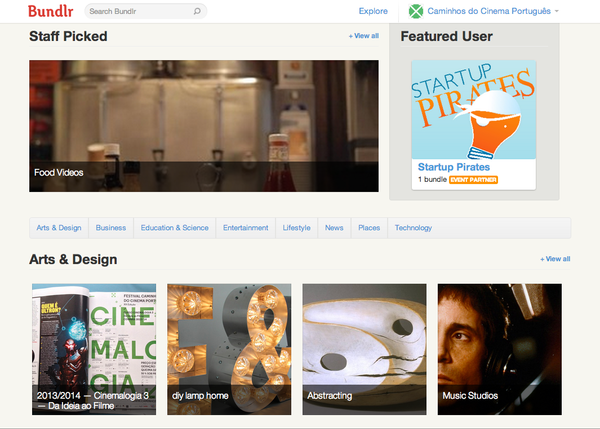
Task: Type in the Search Bundlr field
Action: coord(138,12)
